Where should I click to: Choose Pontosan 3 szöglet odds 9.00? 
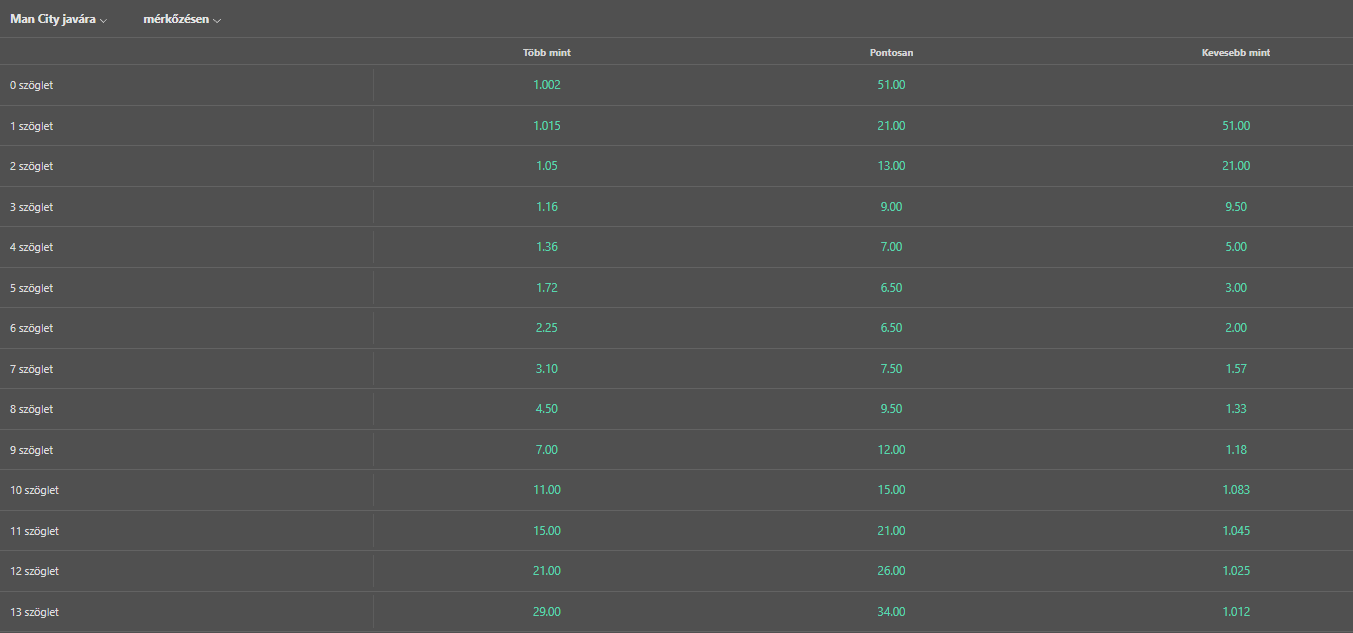[x=891, y=207]
